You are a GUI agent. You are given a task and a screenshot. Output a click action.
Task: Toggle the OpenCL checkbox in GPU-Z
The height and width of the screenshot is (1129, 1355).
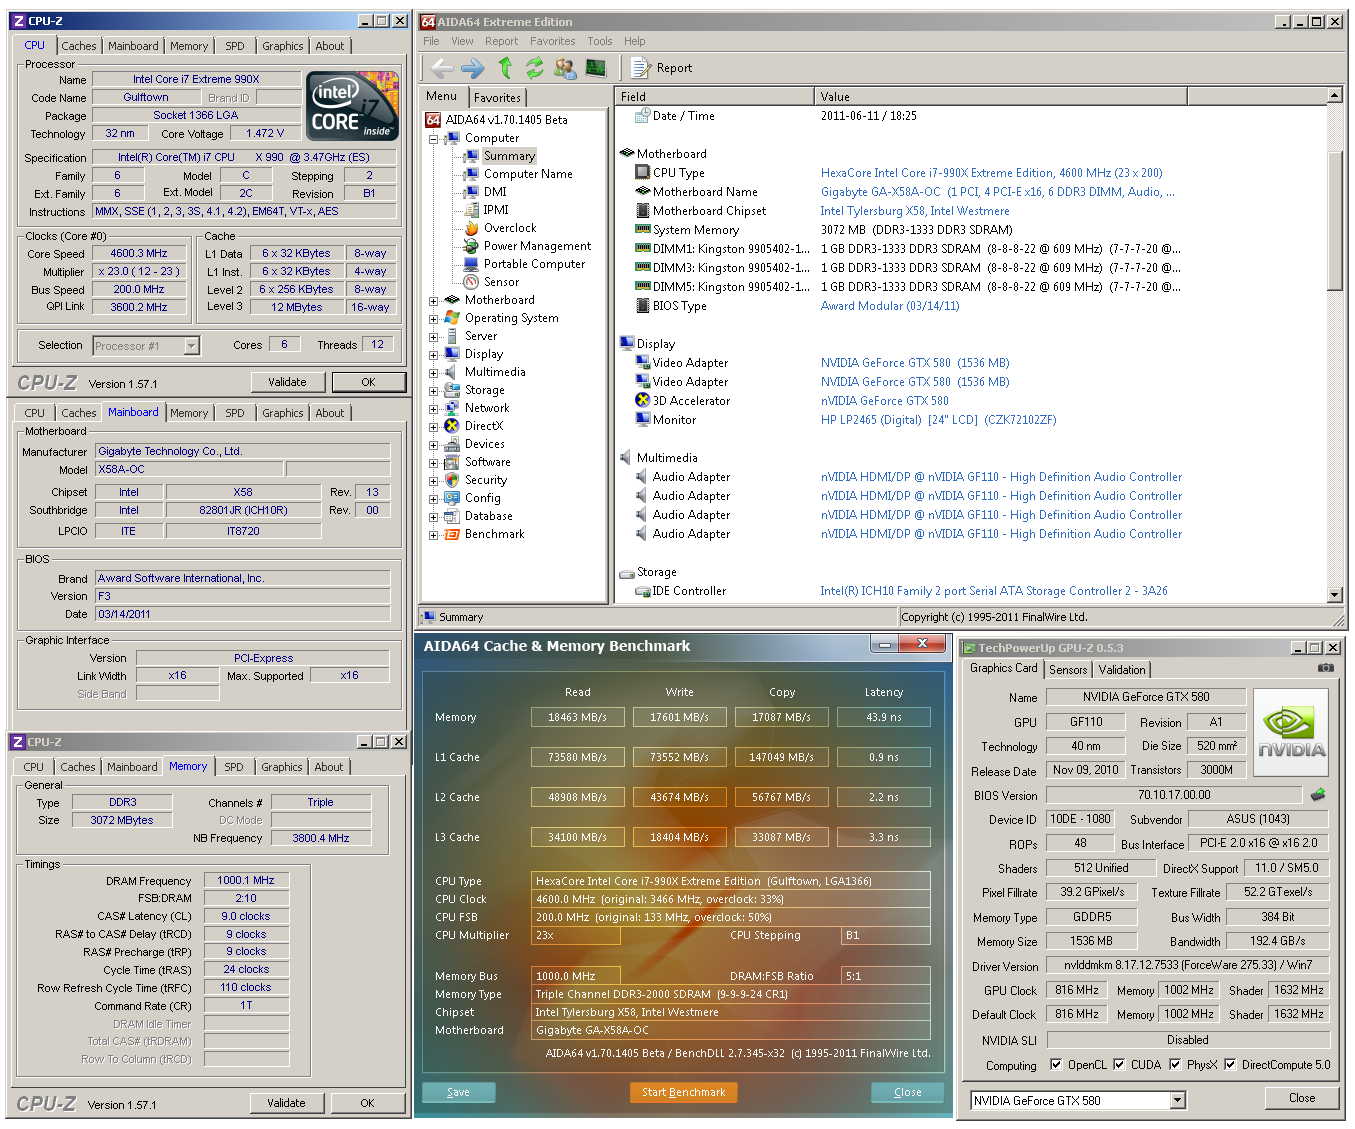click(x=1056, y=1065)
